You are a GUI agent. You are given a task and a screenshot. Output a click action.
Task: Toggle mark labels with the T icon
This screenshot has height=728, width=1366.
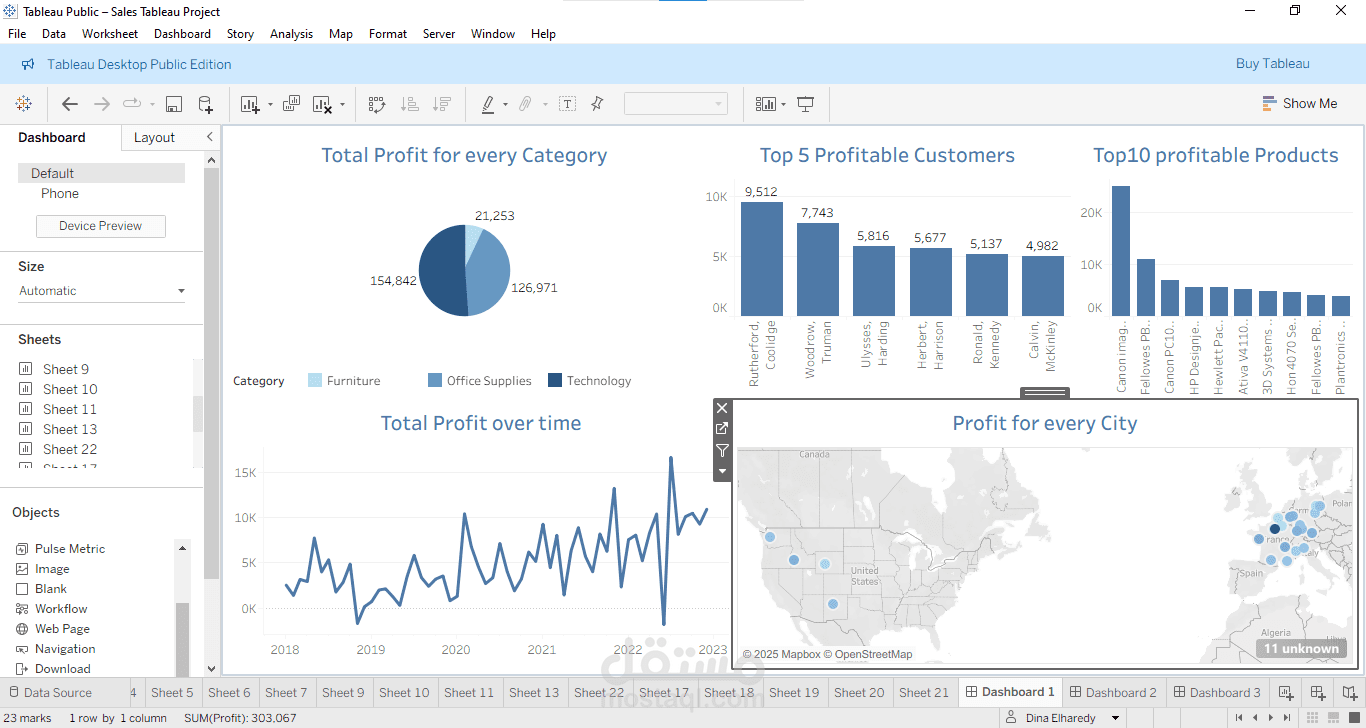(567, 104)
